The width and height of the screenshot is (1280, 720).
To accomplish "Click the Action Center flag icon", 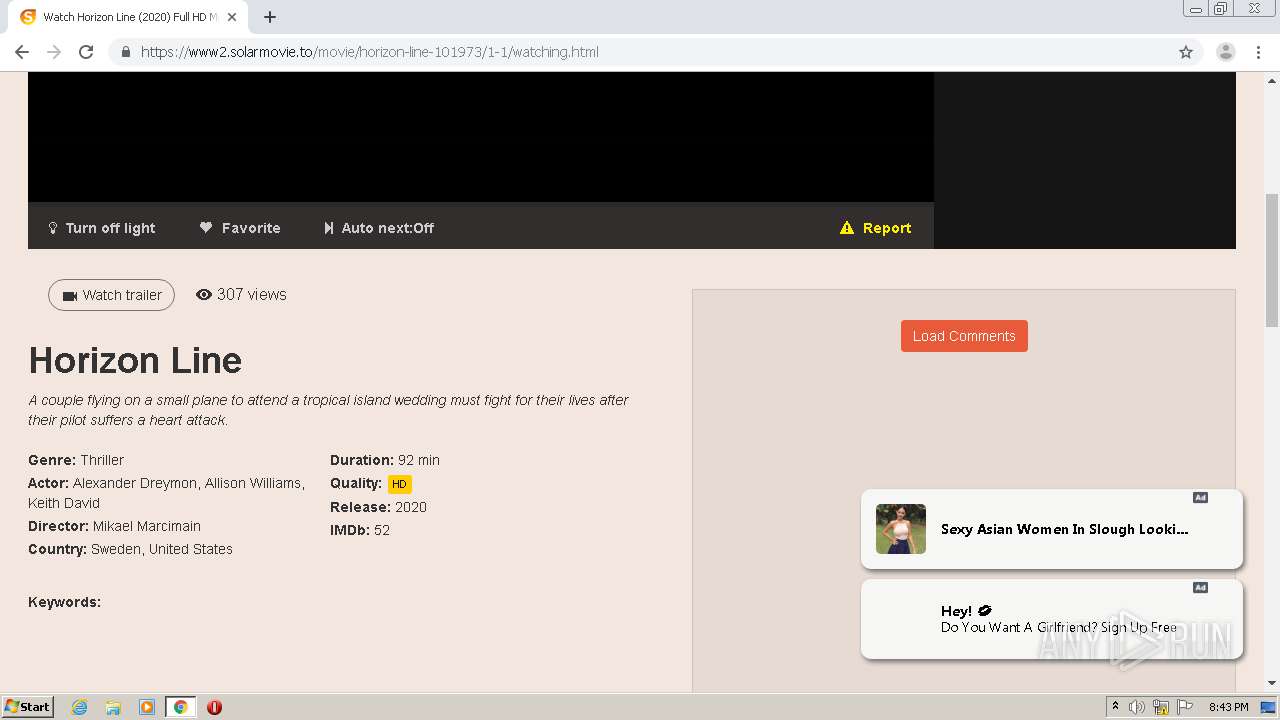I will tap(1185, 707).
